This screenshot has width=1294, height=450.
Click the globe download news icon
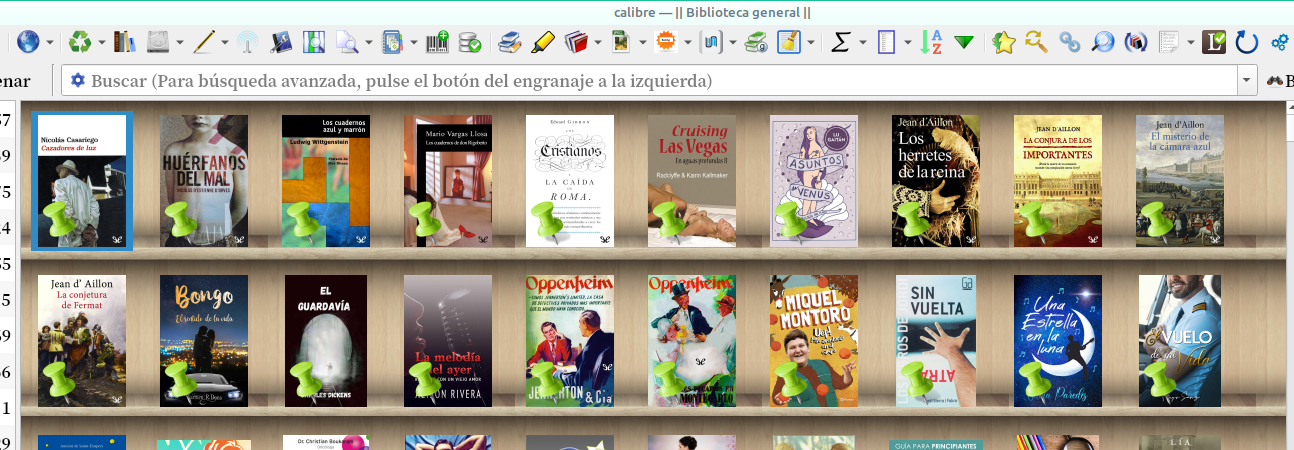(28, 42)
